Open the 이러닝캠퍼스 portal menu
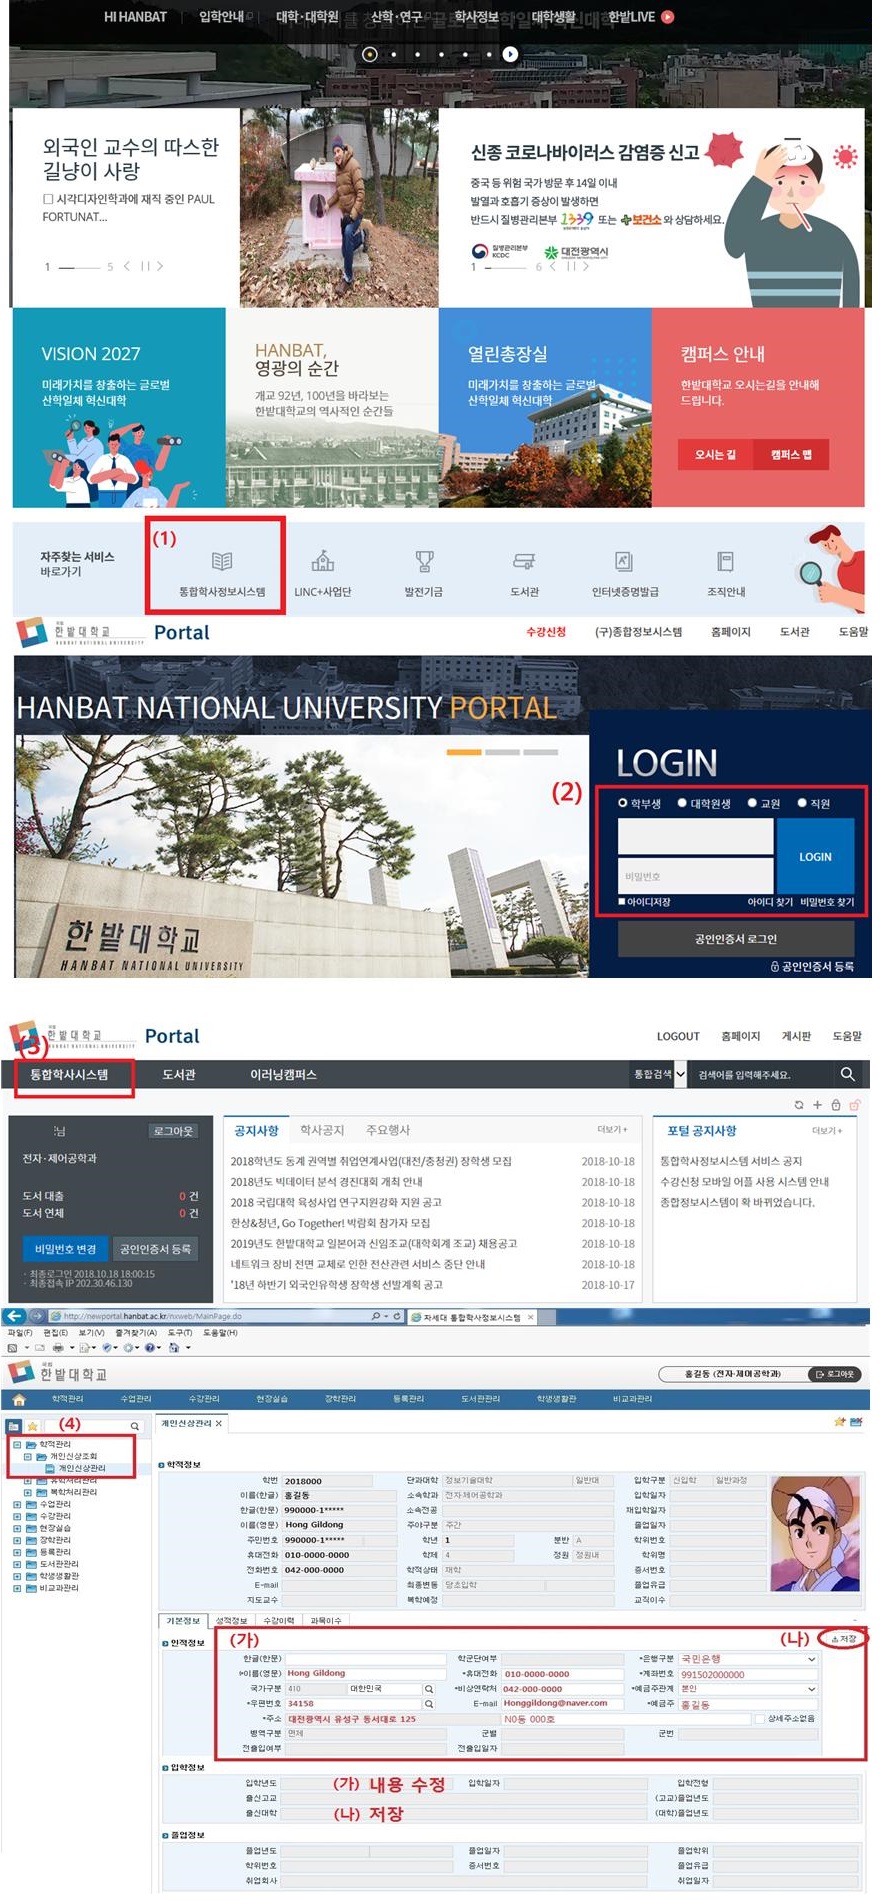The width and height of the screenshot is (880, 1900). click(x=283, y=1074)
